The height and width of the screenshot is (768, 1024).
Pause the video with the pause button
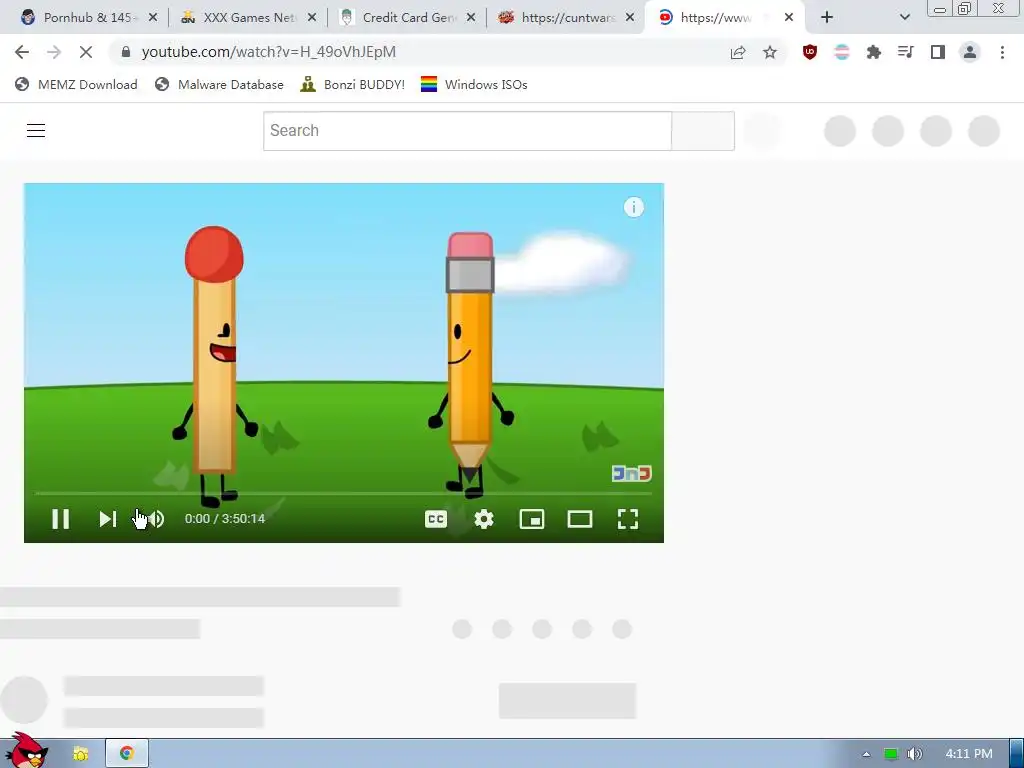click(61, 519)
